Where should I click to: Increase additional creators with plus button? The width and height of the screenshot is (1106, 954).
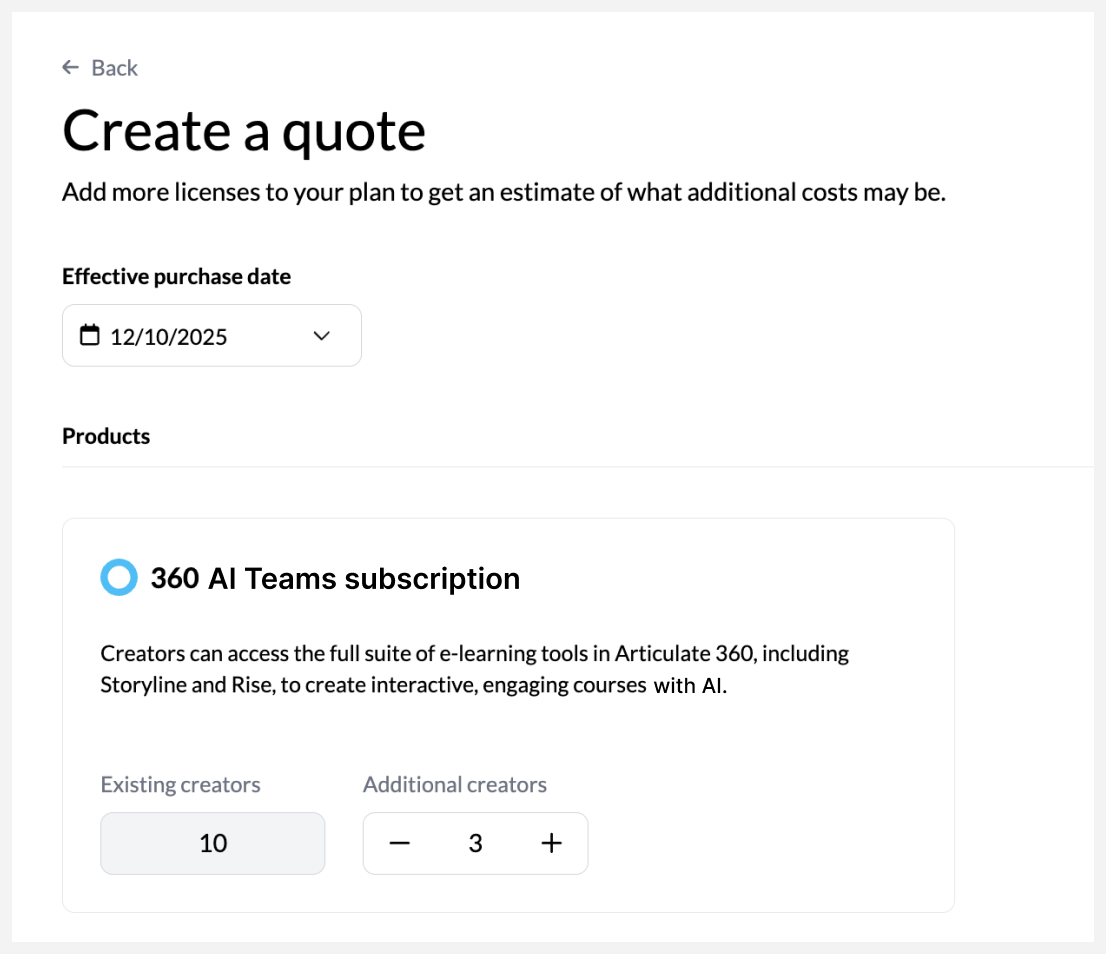click(551, 843)
